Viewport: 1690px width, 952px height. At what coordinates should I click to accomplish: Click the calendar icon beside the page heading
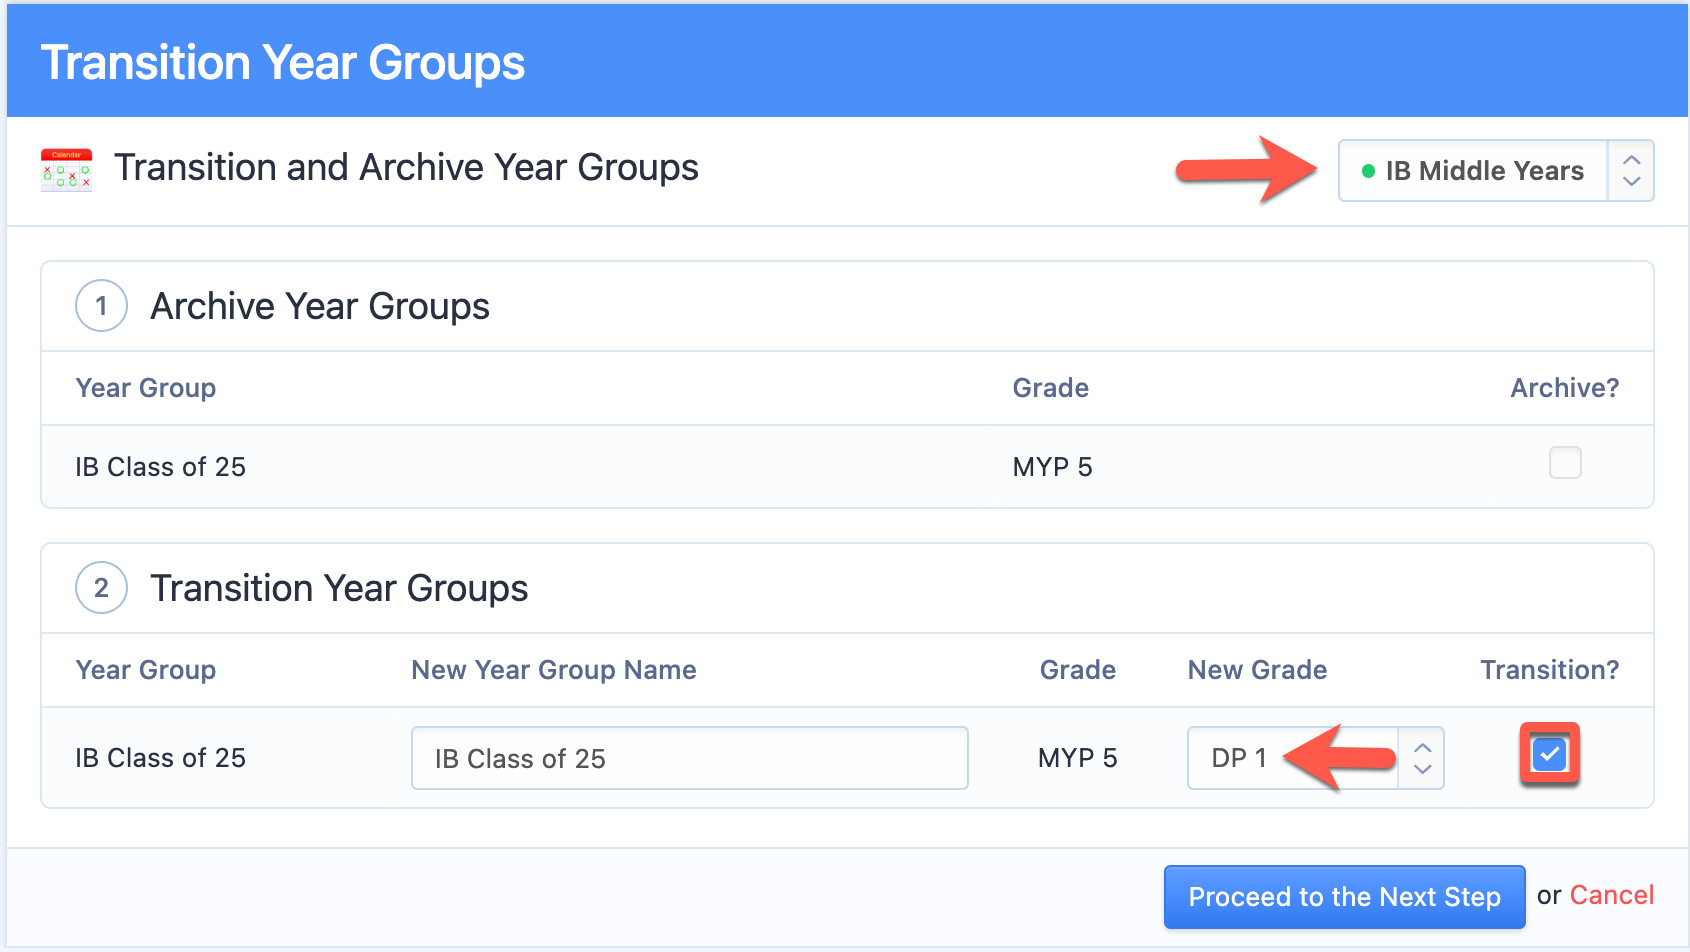[x=66, y=170]
